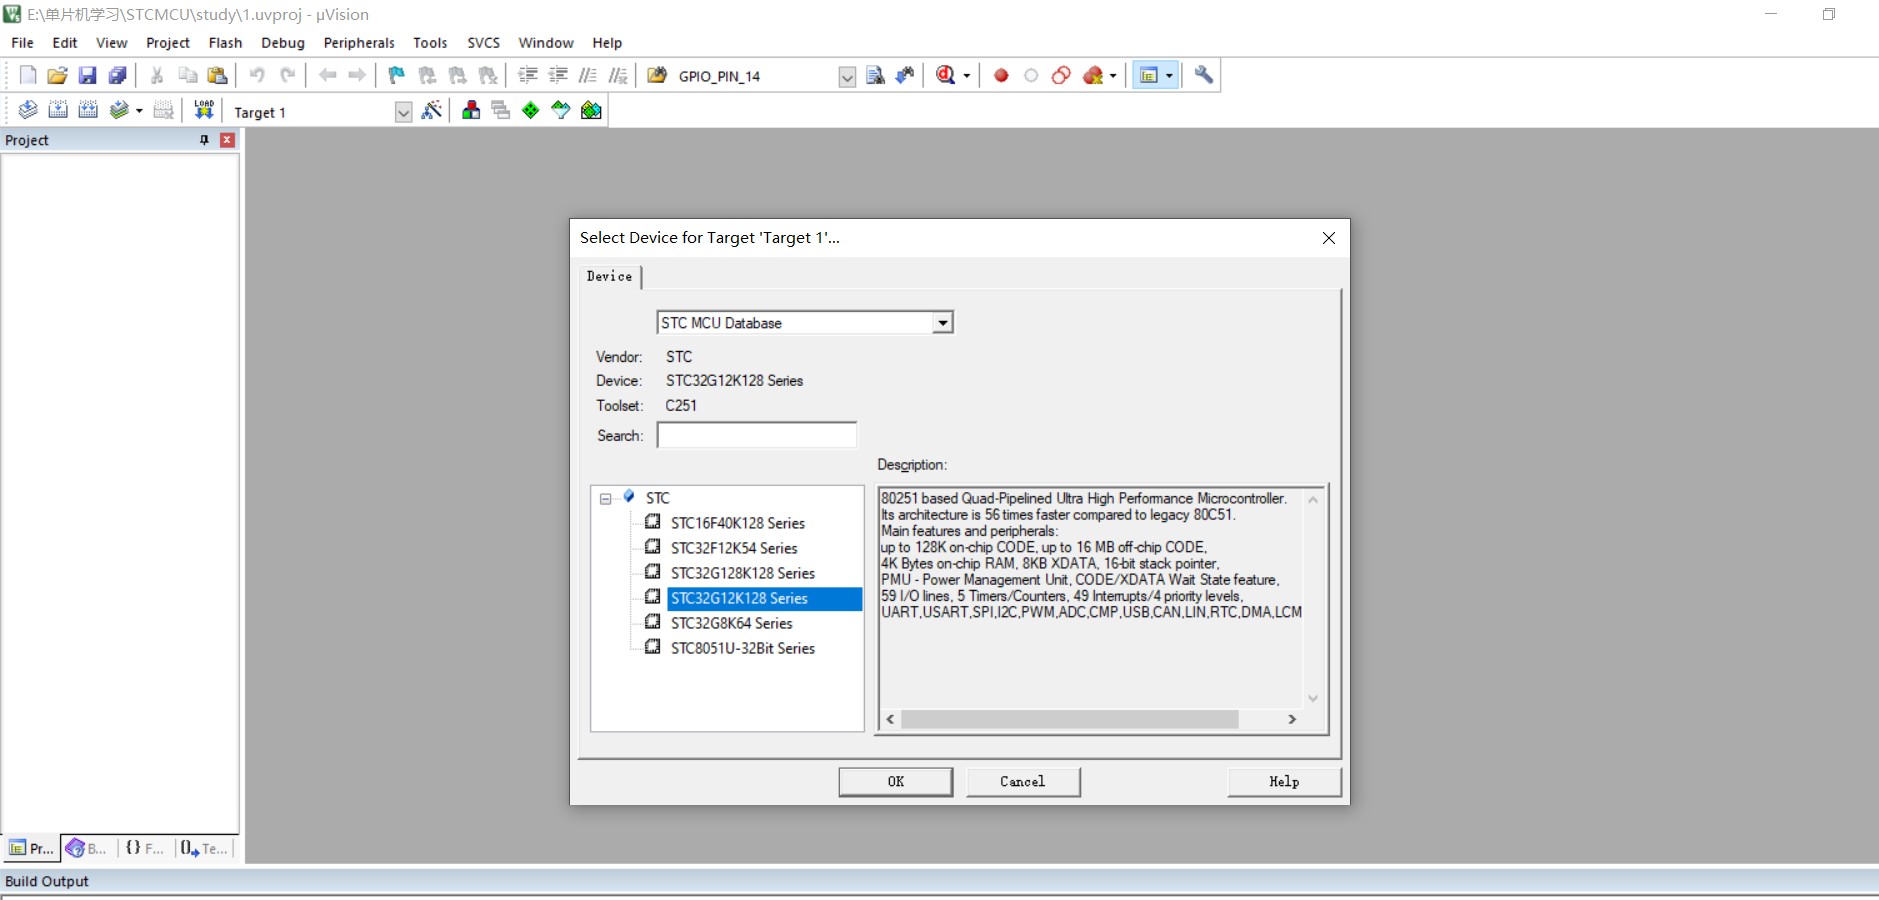
Task: Click the Open file toolbar icon
Action: click(57, 75)
